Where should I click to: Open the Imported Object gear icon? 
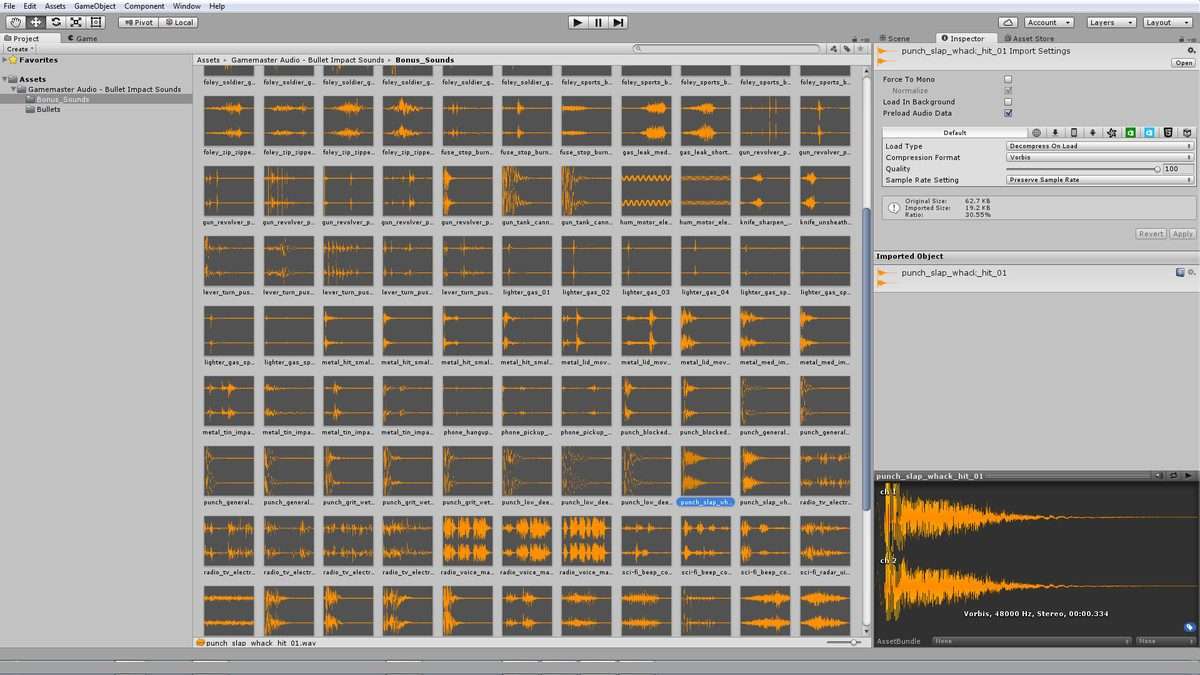1191,272
